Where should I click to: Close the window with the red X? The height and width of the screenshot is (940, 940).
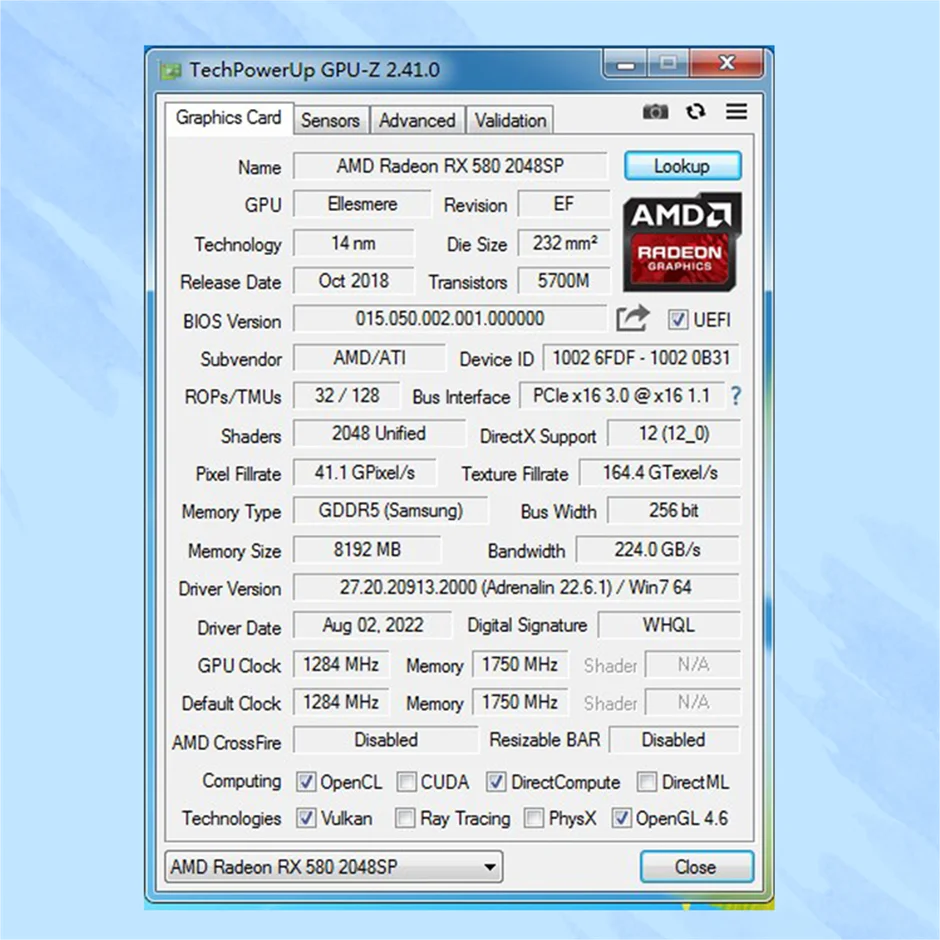pyautogui.click(x=727, y=64)
